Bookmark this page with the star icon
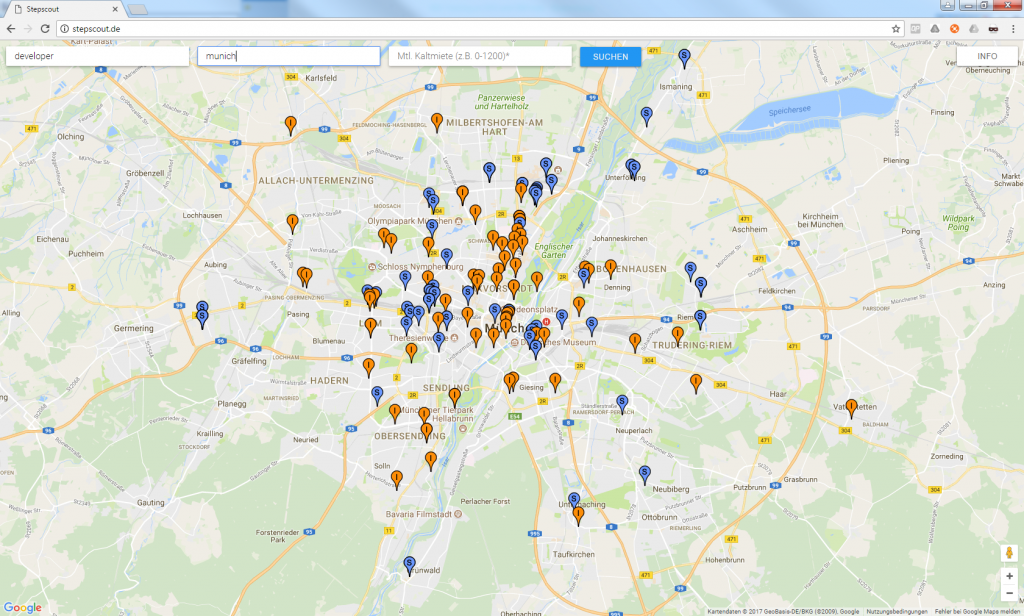 click(896, 29)
